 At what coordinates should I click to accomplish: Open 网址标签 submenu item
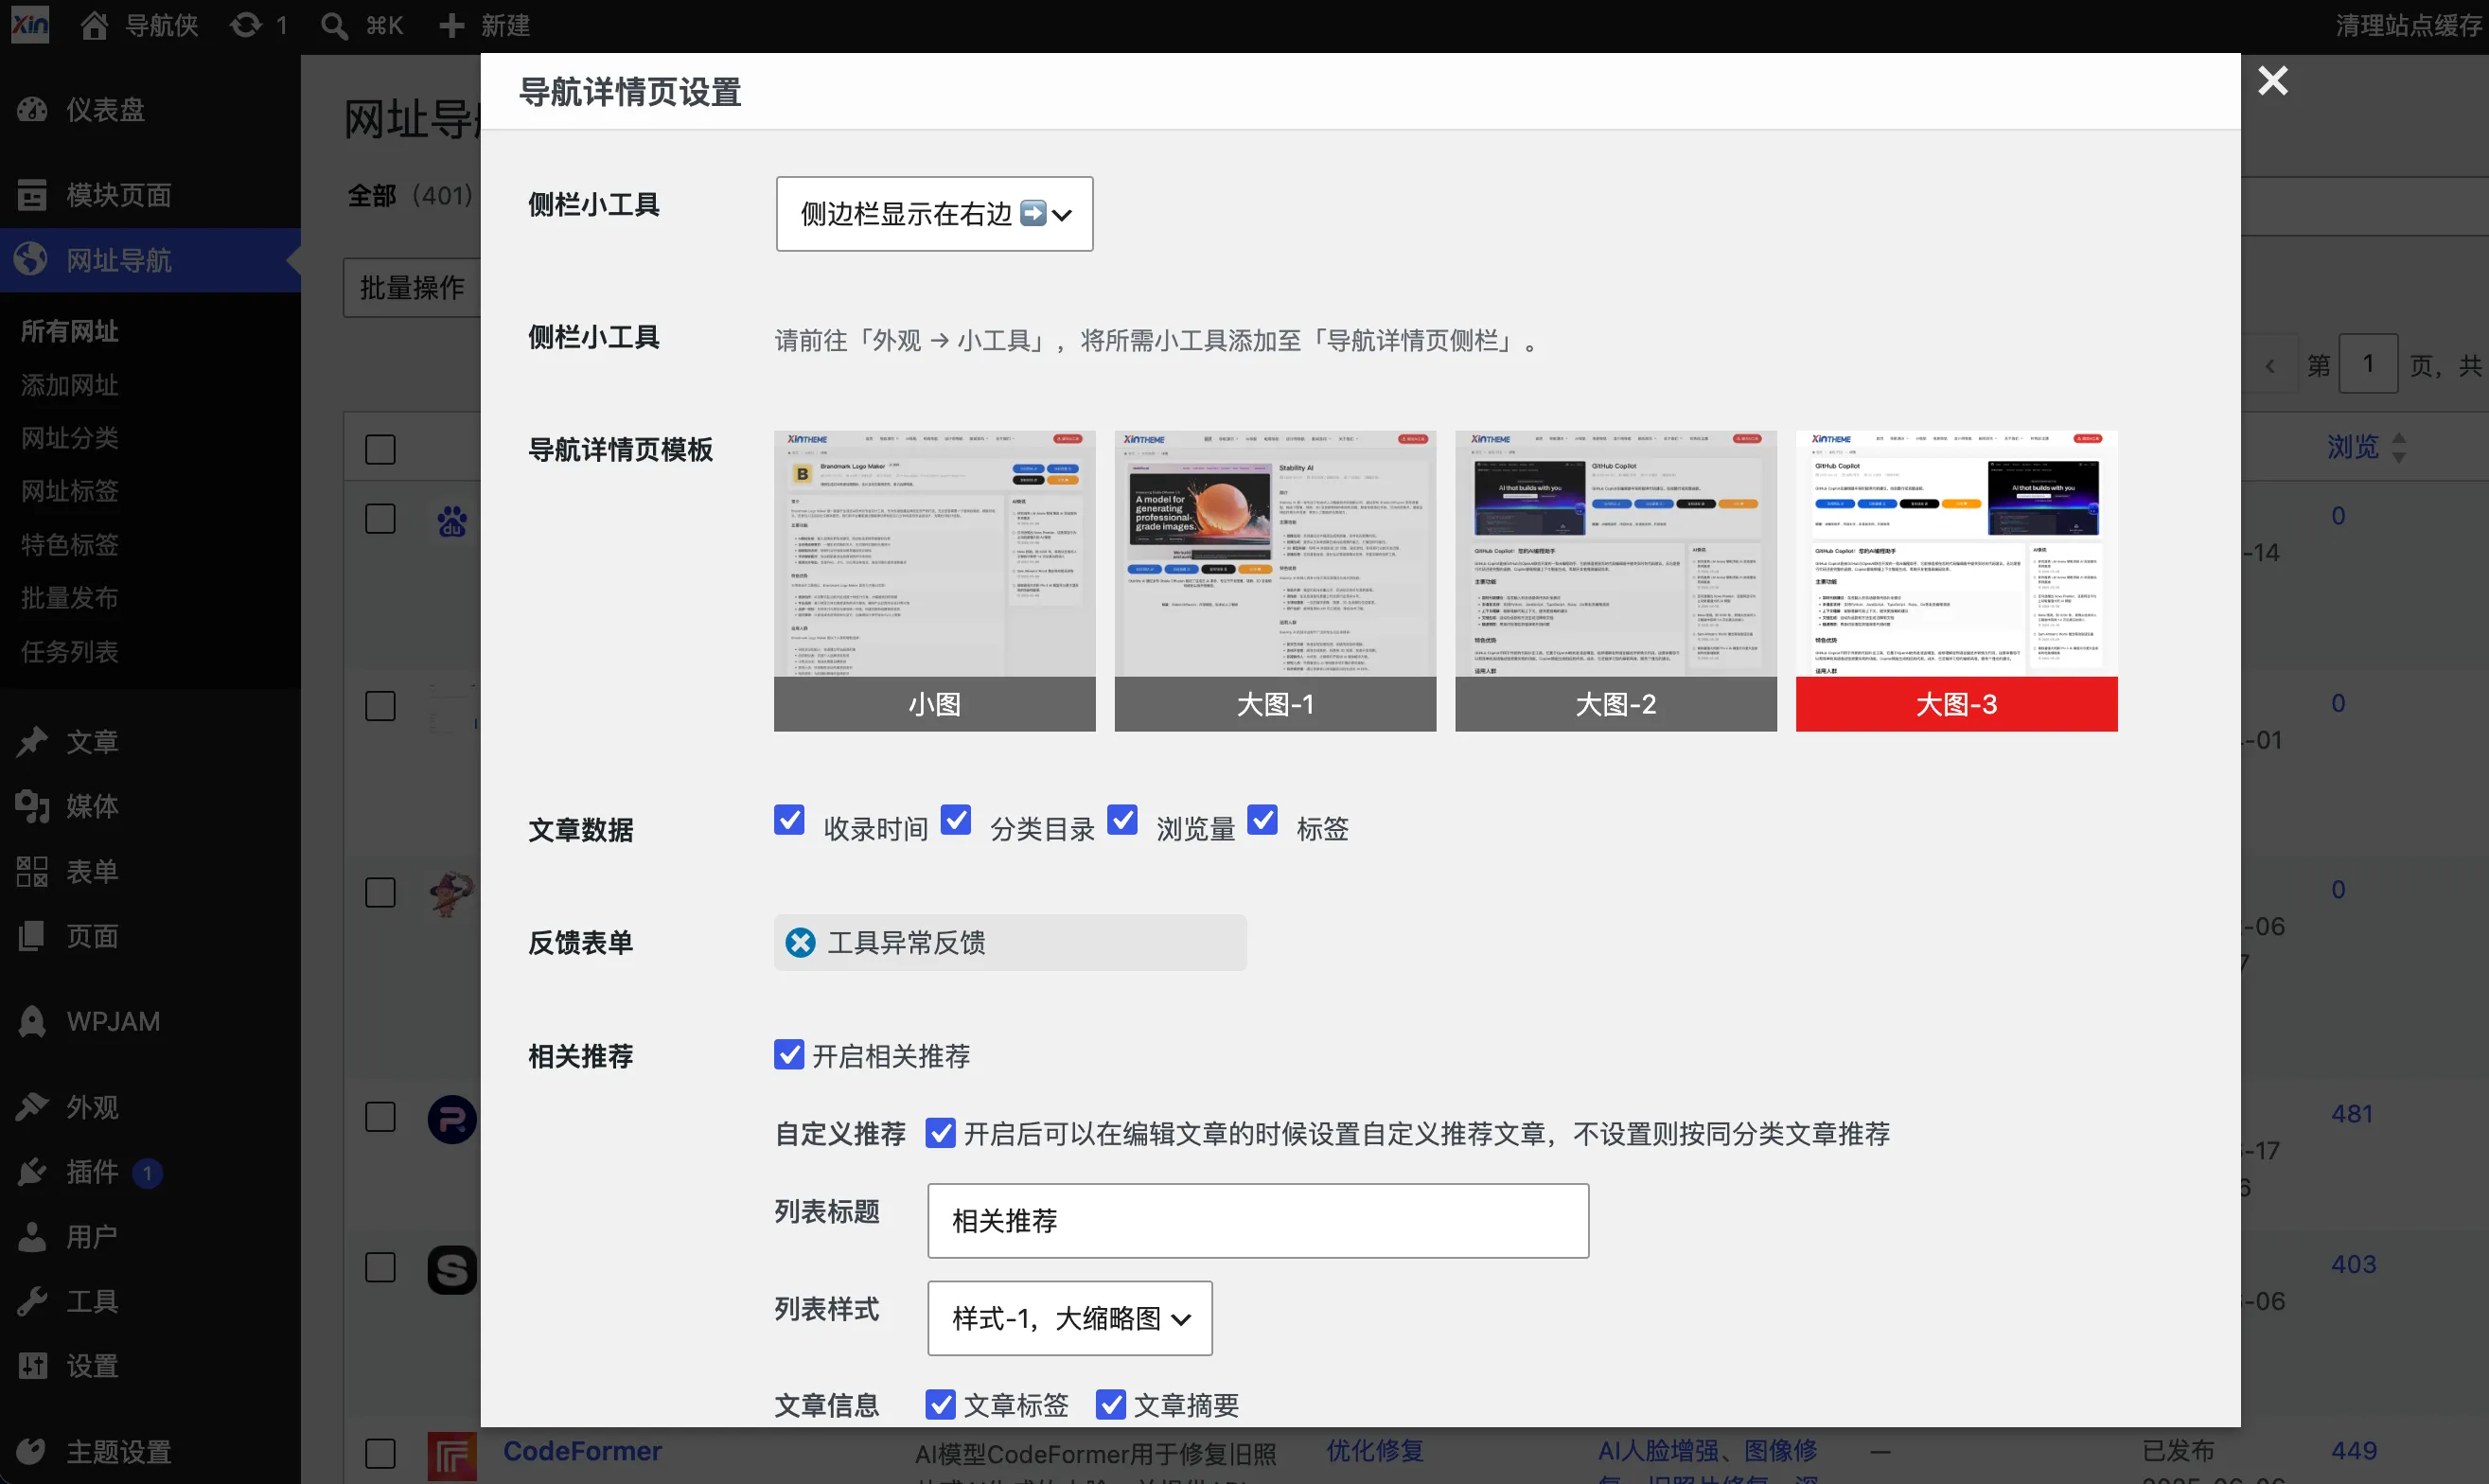[70, 491]
